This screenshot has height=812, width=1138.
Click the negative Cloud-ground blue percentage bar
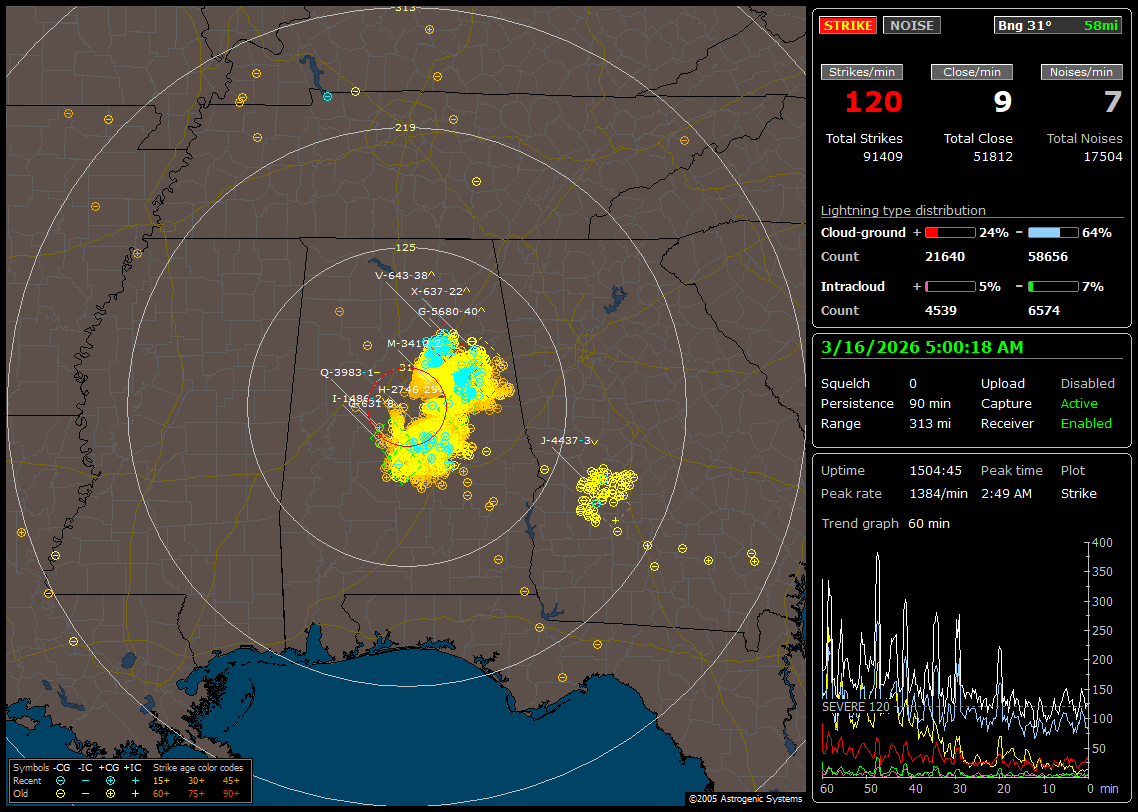pyautogui.click(x=1052, y=232)
